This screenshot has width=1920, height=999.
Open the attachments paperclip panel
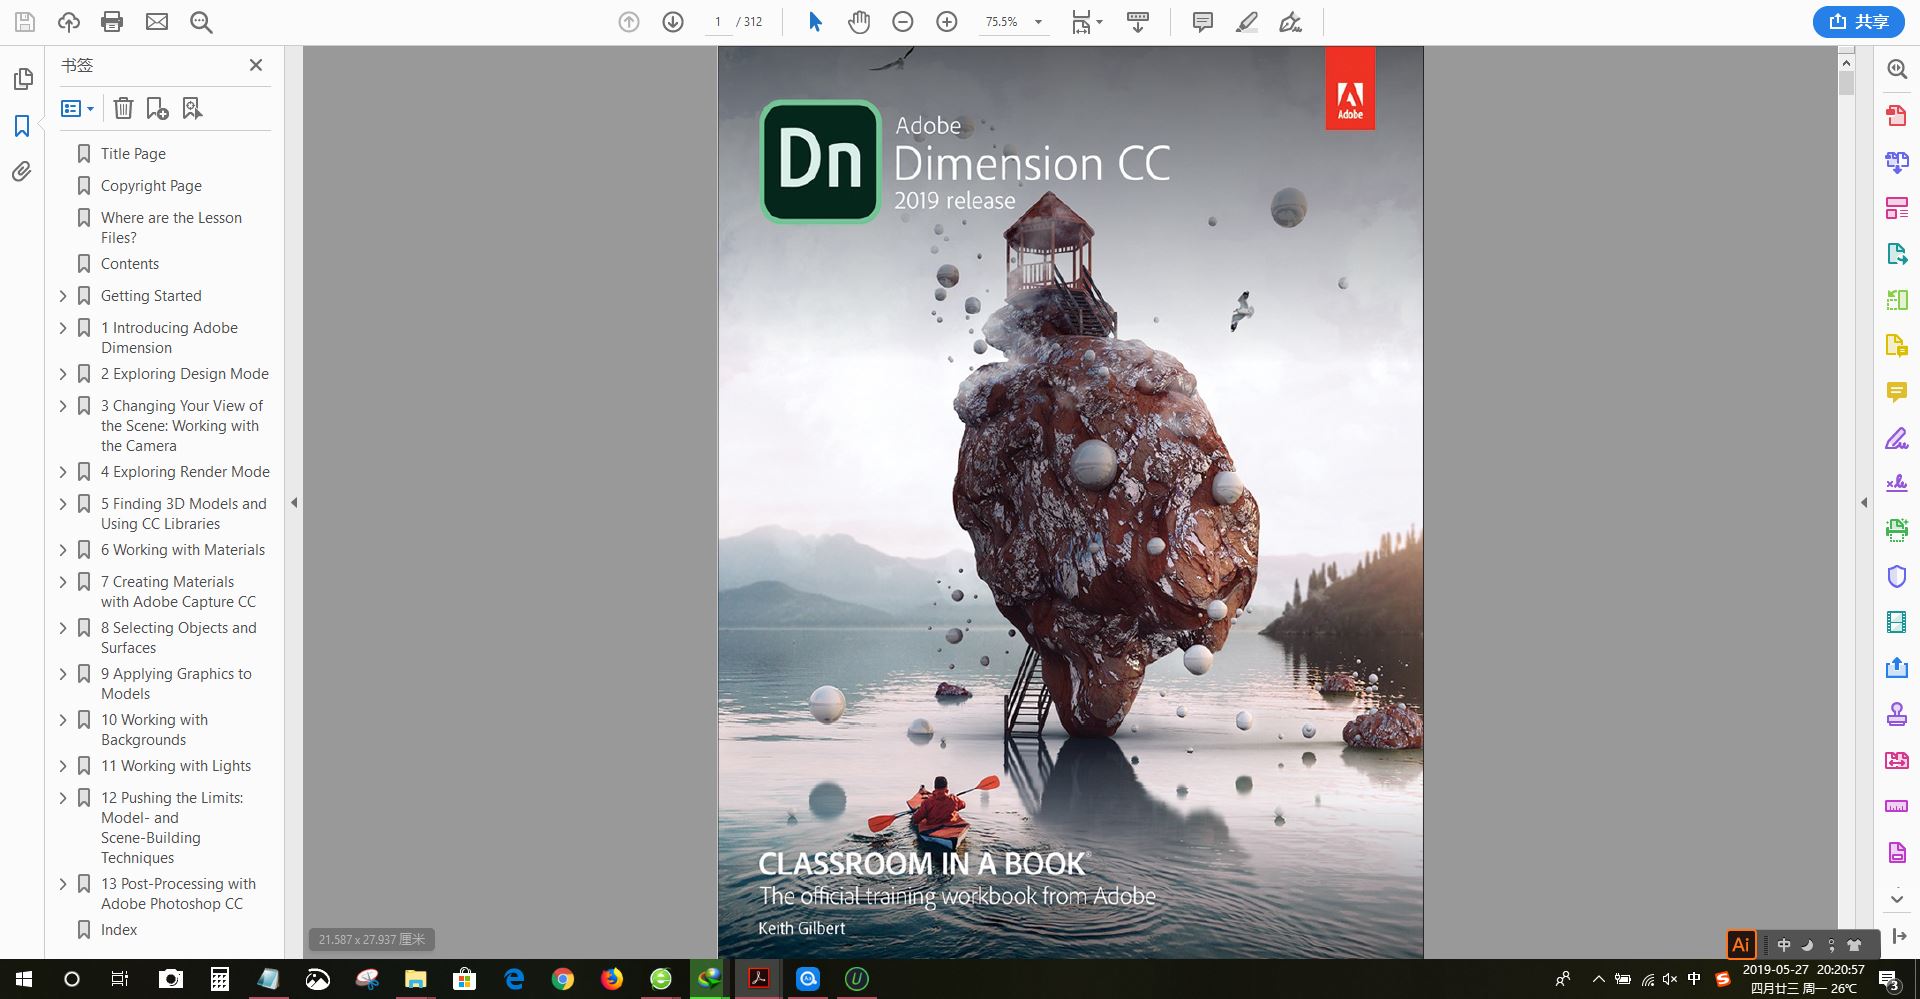coord(22,172)
